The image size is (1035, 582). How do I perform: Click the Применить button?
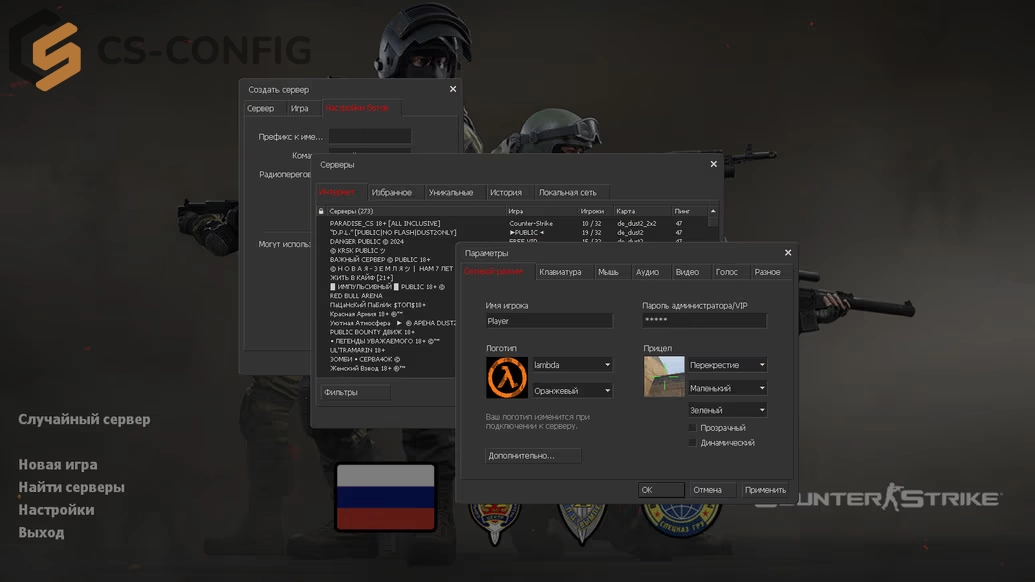(x=765, y=490)
